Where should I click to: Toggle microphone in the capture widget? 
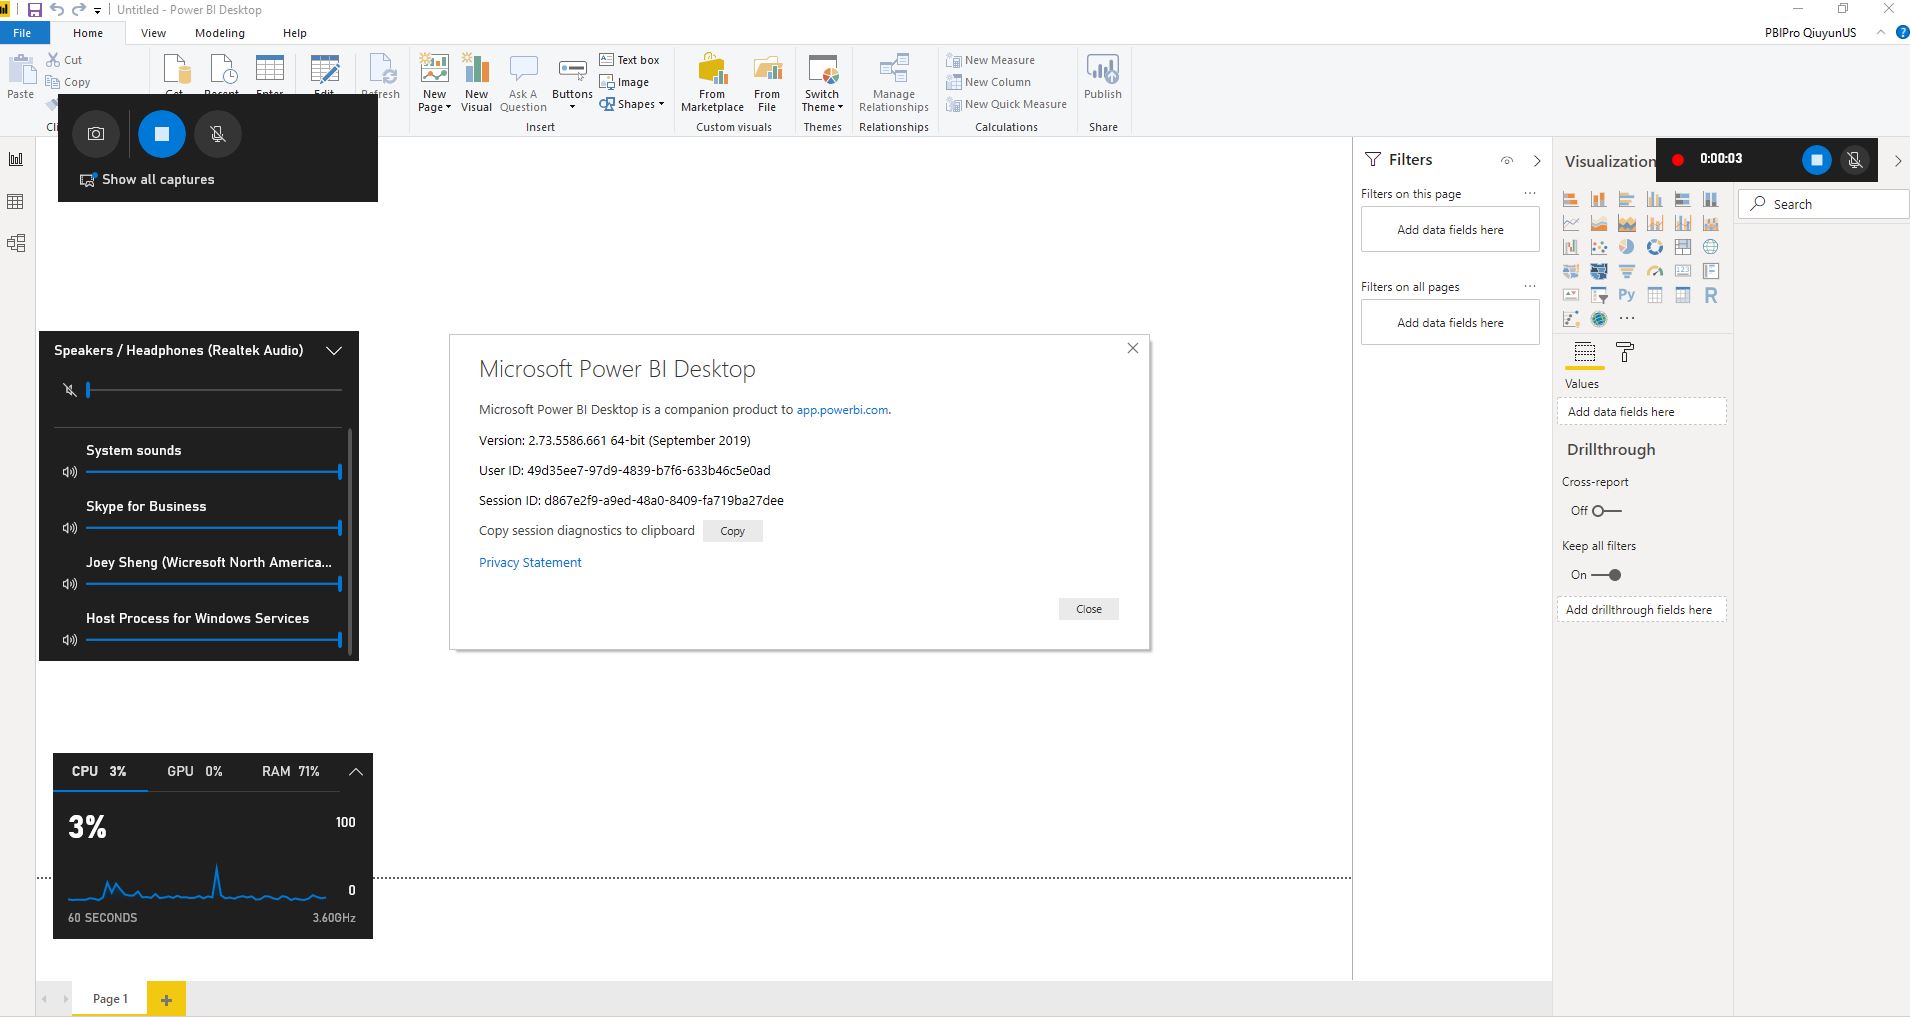coord(218,134)
